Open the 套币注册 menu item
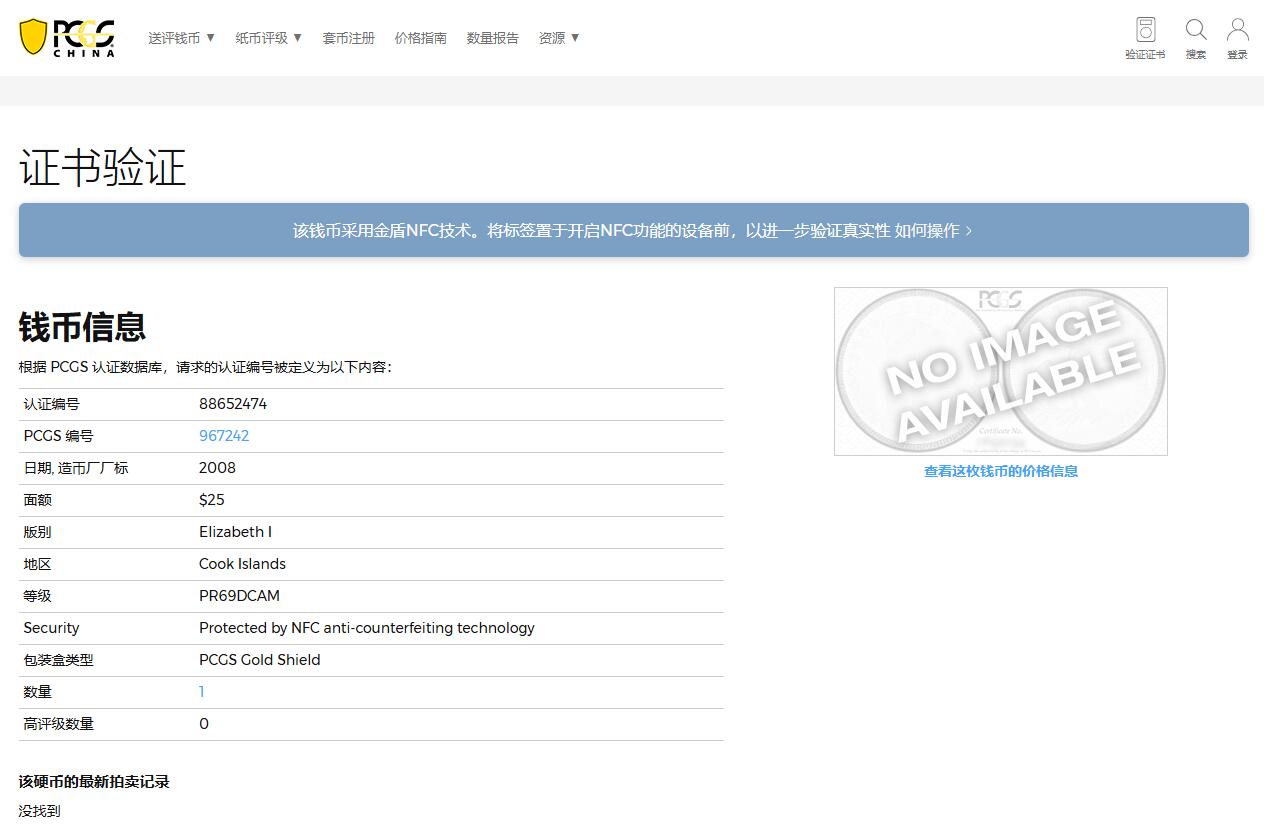Screen dimensions: 1264x831 point(348,38)
